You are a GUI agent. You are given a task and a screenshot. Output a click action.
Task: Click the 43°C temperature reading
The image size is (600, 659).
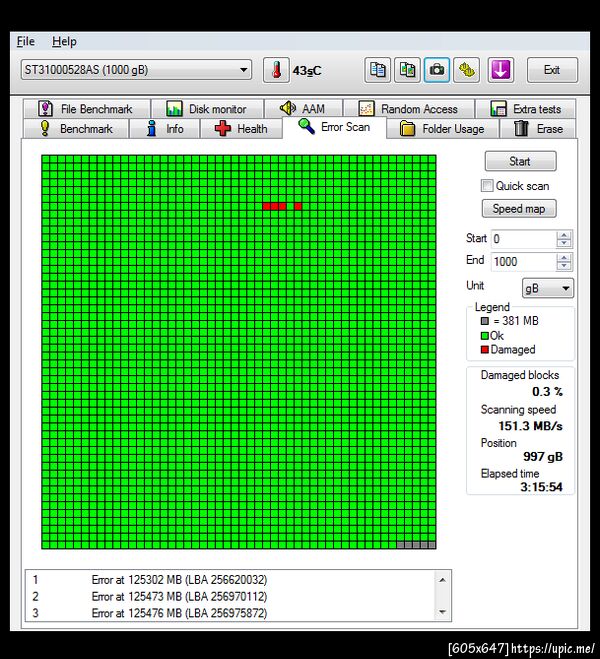coord(307,71)
